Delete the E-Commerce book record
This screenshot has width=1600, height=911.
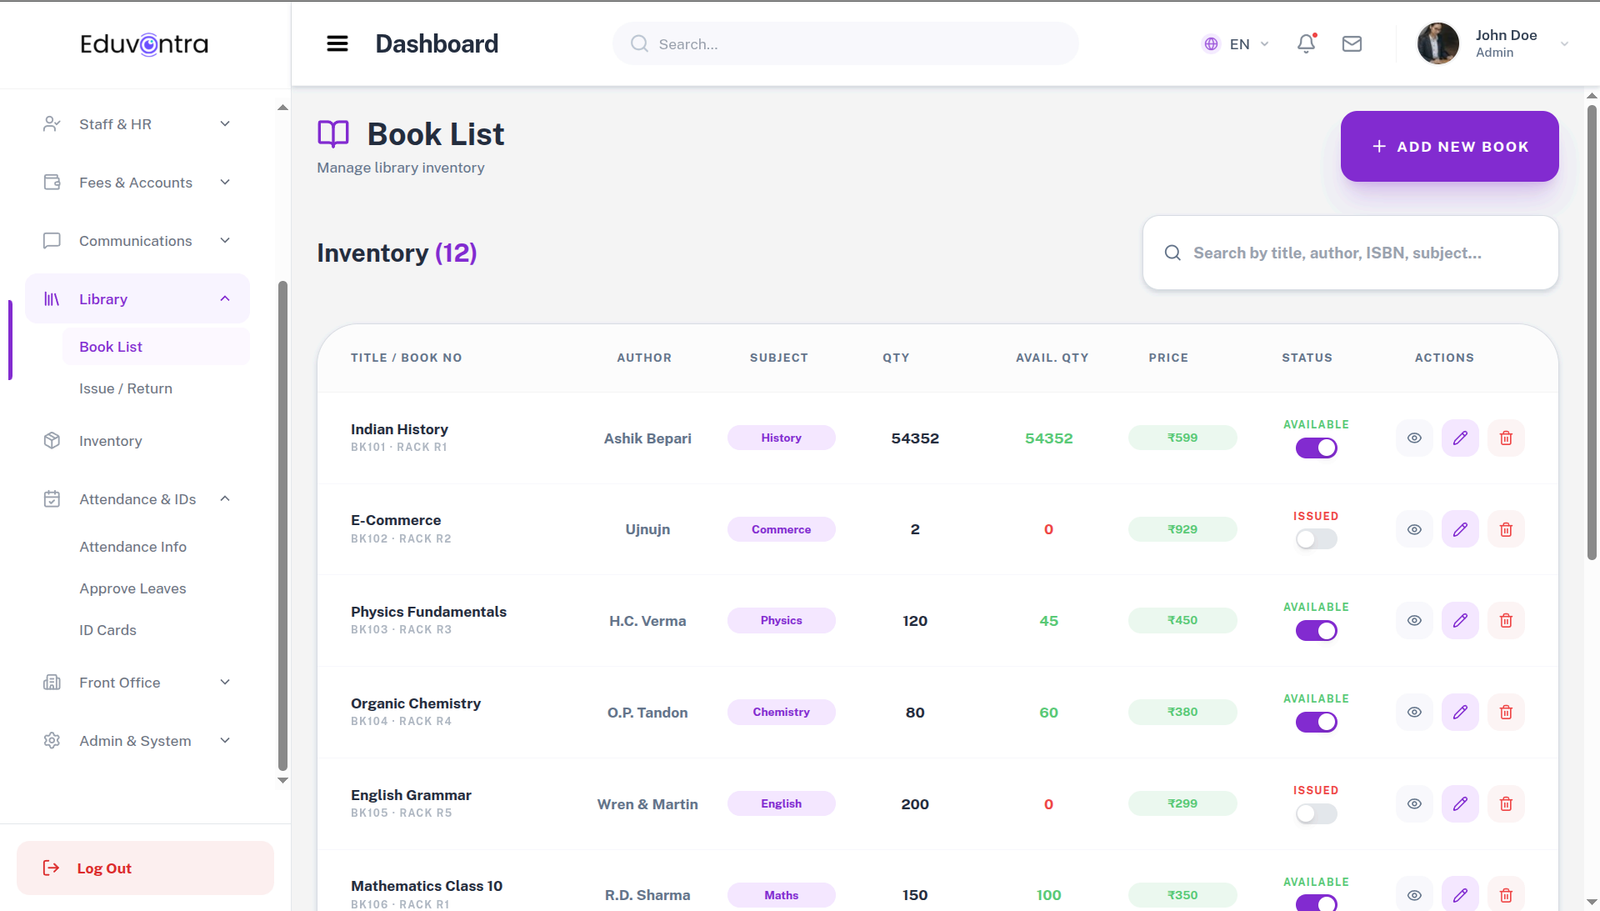coord(1506,529)
